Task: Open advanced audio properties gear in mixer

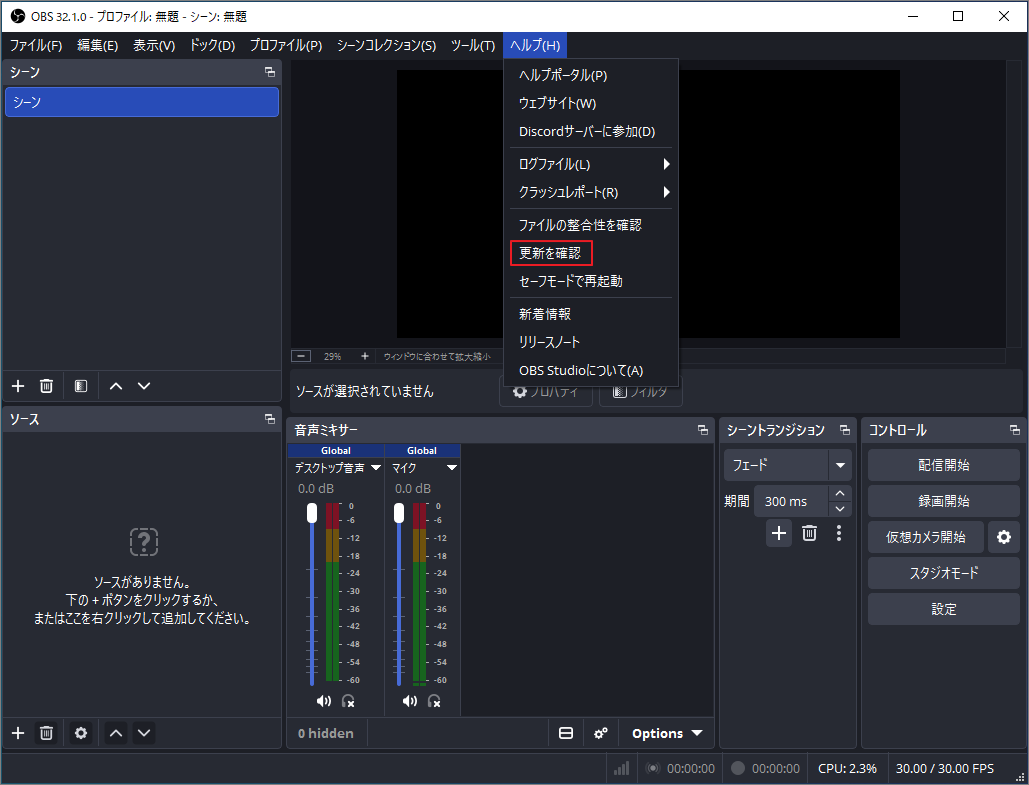Action: point(600,733)
